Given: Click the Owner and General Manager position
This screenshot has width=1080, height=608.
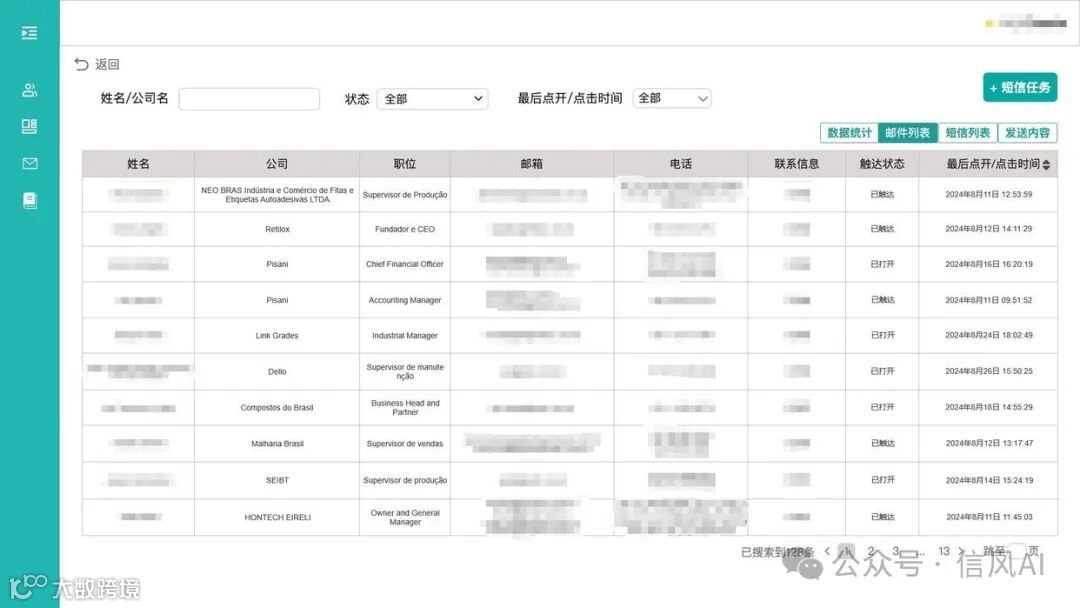Looking at the screenshot, I should [405, 517].
